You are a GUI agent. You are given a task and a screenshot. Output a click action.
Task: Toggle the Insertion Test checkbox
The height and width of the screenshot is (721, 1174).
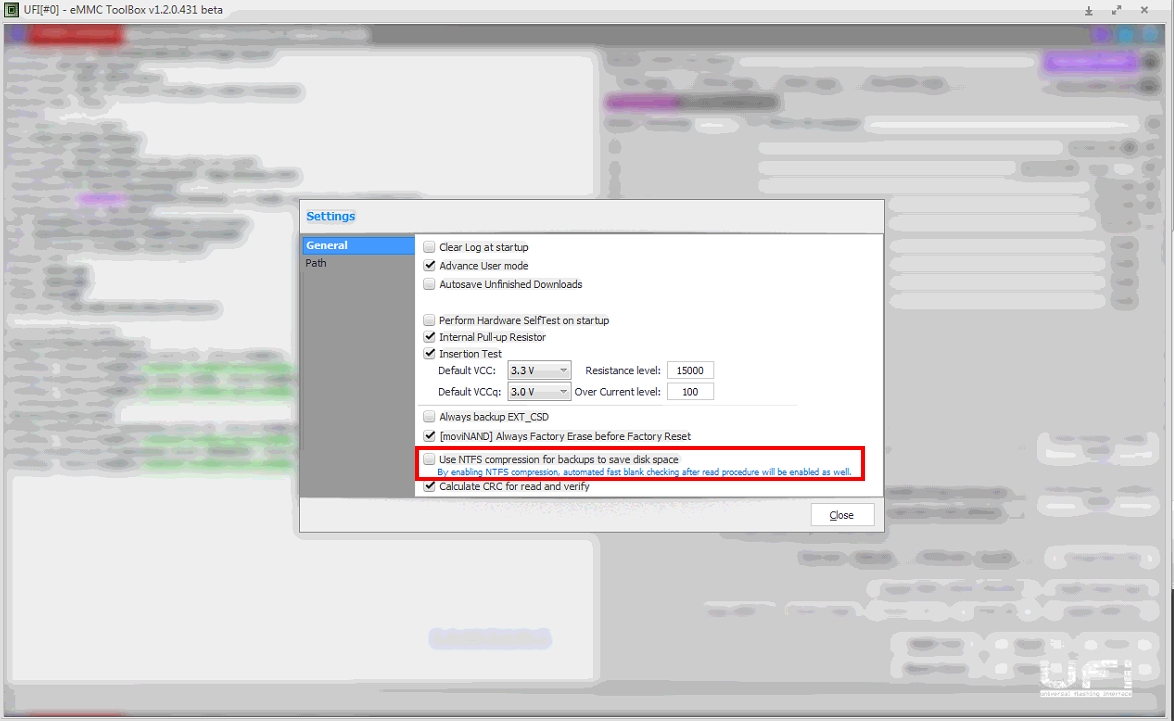(x=429, y=353)
